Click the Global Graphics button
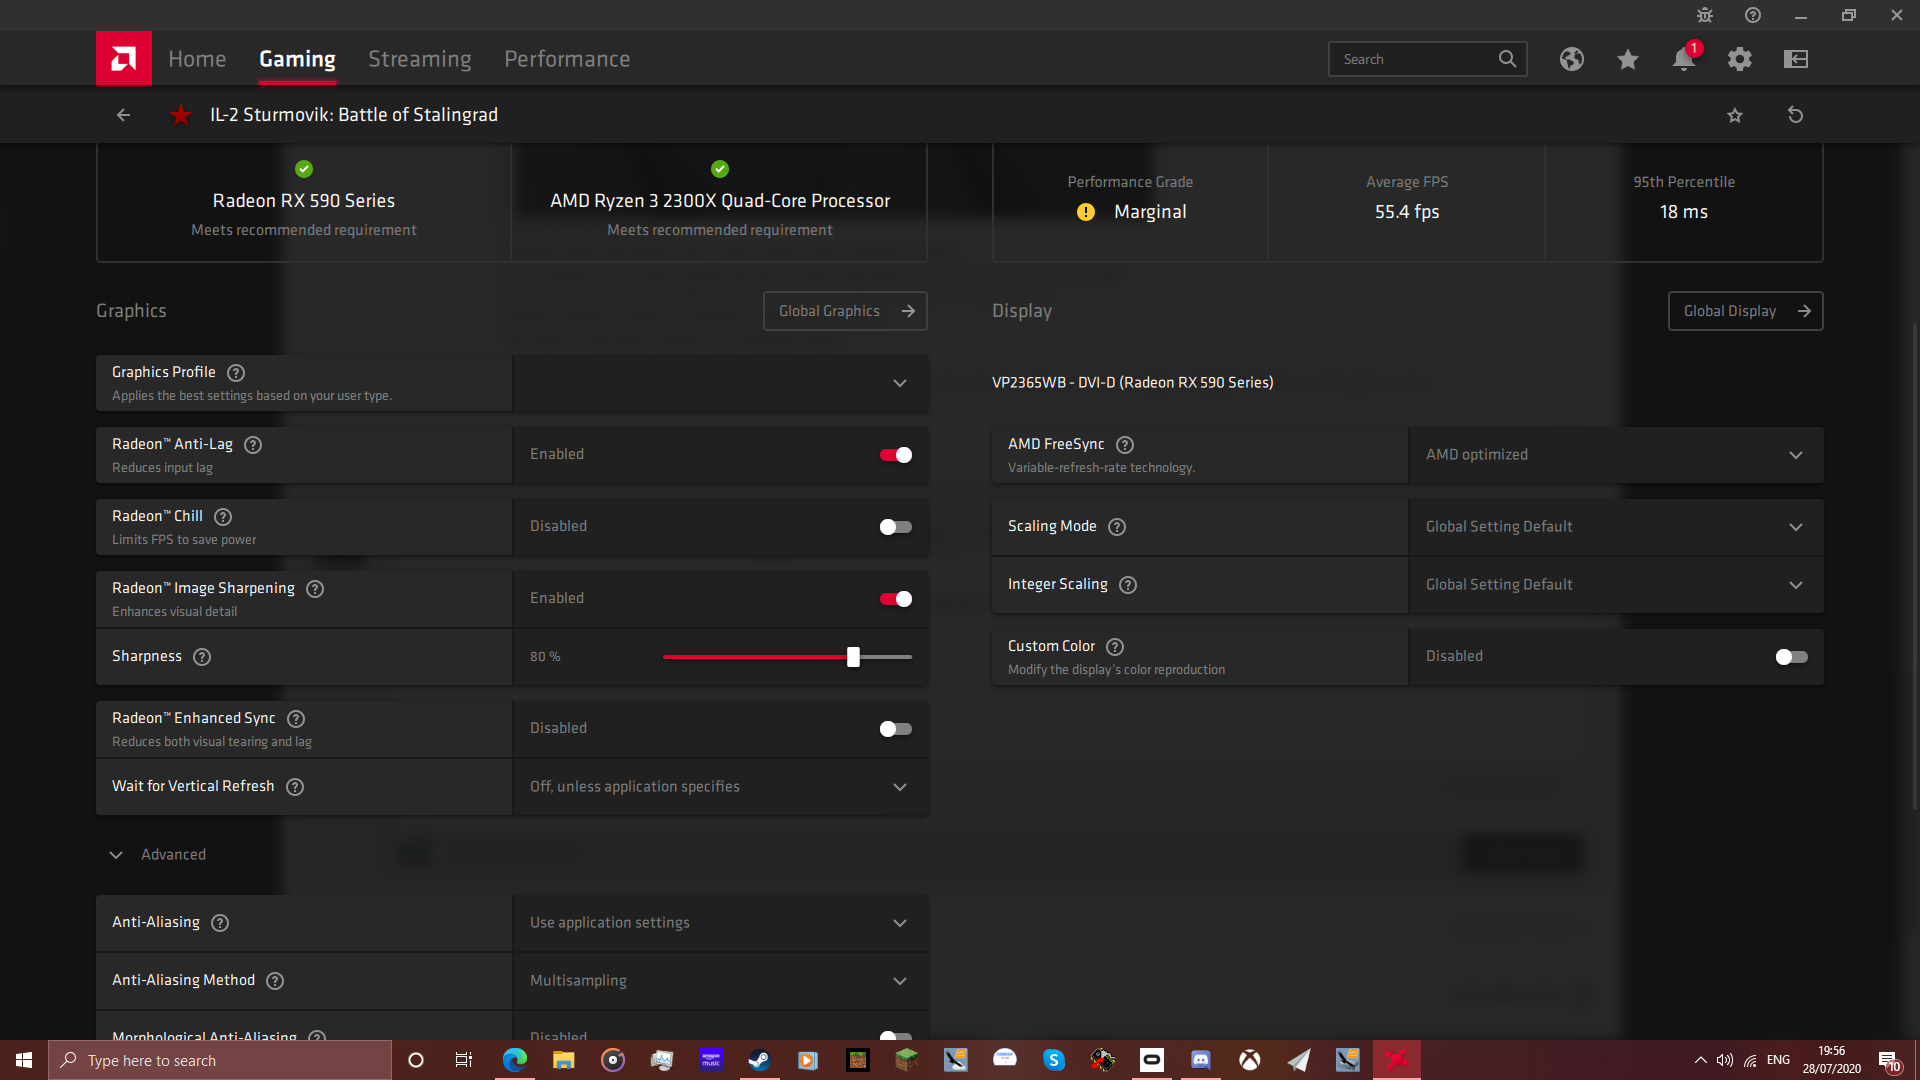Image resolution: width=1920 pixels, height=1080 pixels. [x=845, y=311]
